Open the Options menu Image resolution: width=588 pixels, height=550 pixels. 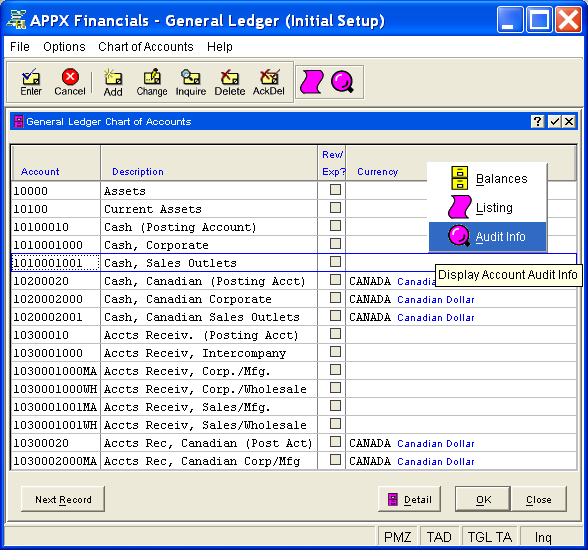click(x=64, y=47)
